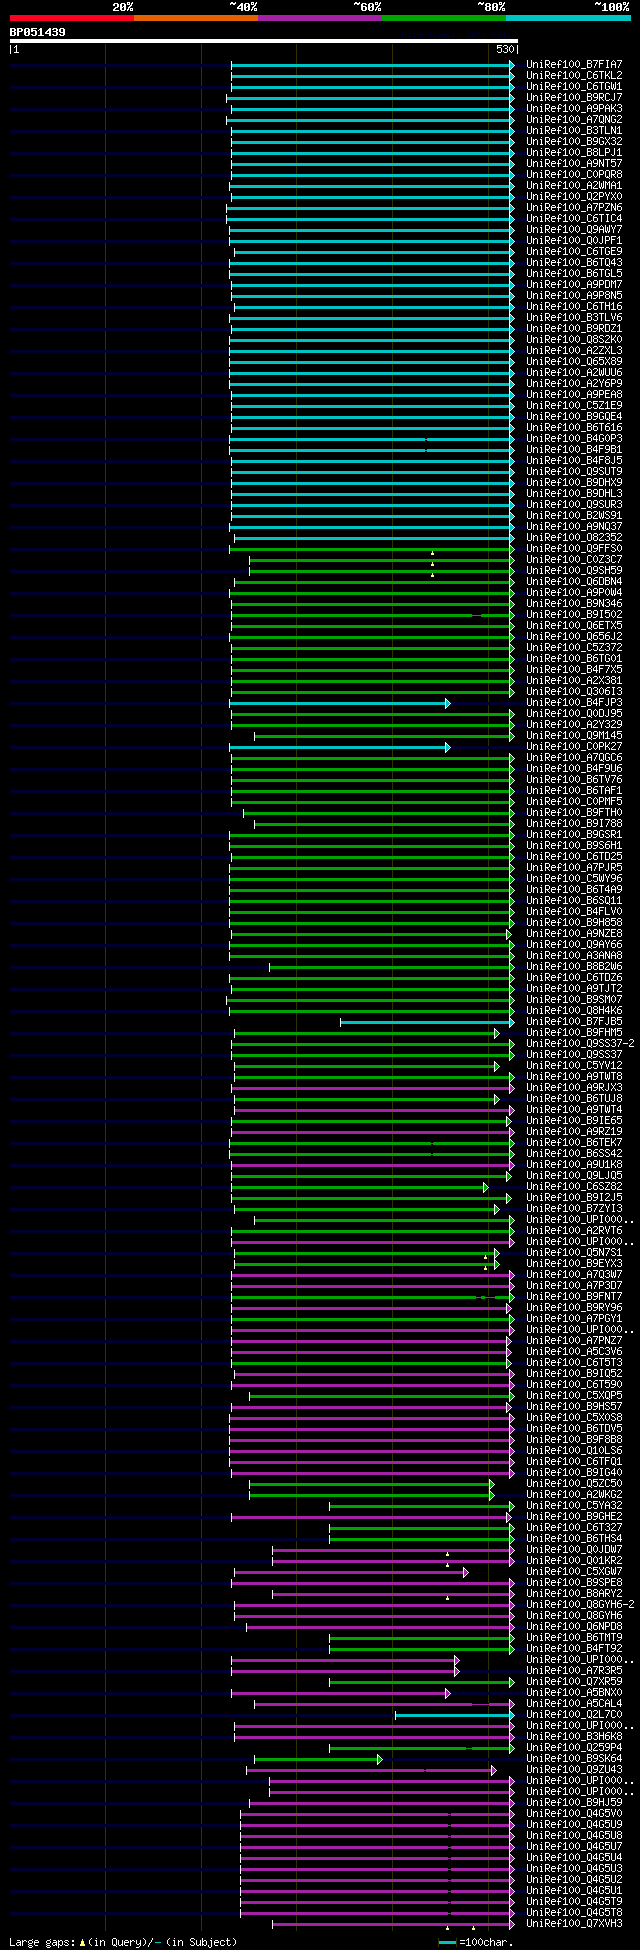
Task: Open hit UniRef100_A2Y6P9
Action: coord(574,383)
